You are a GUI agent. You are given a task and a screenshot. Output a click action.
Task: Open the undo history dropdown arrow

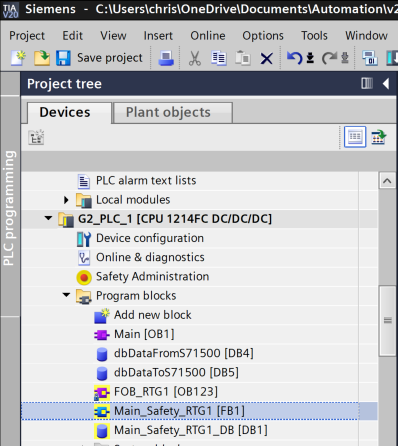tap(310, 58)
